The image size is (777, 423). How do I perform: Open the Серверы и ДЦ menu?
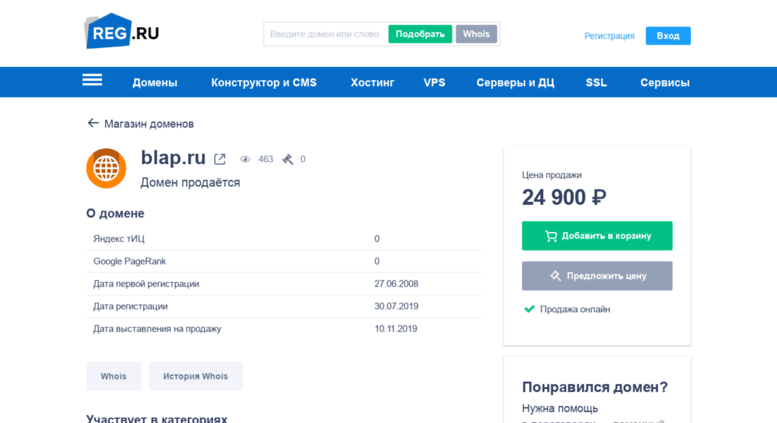point(515,83)
